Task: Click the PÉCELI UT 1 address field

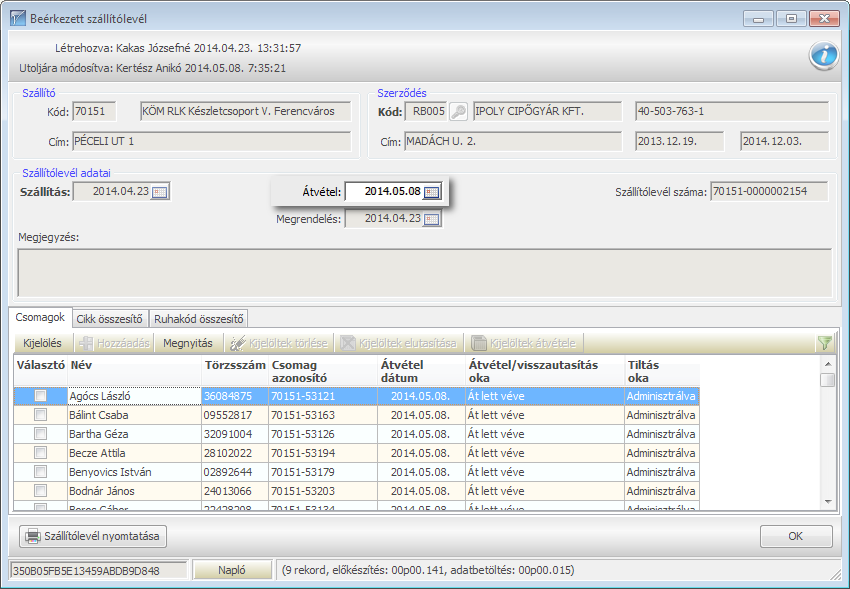Action: [x=211, y=141]
